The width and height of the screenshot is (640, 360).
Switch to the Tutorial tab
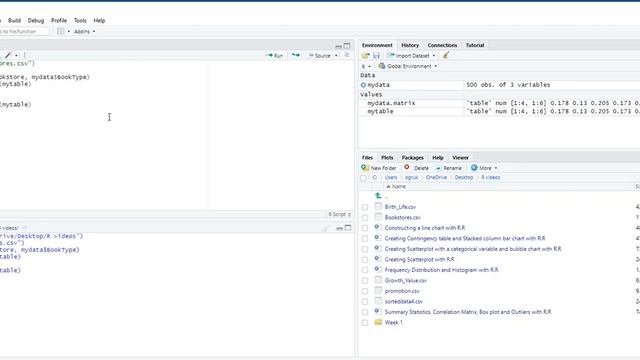tap(475, 45)
